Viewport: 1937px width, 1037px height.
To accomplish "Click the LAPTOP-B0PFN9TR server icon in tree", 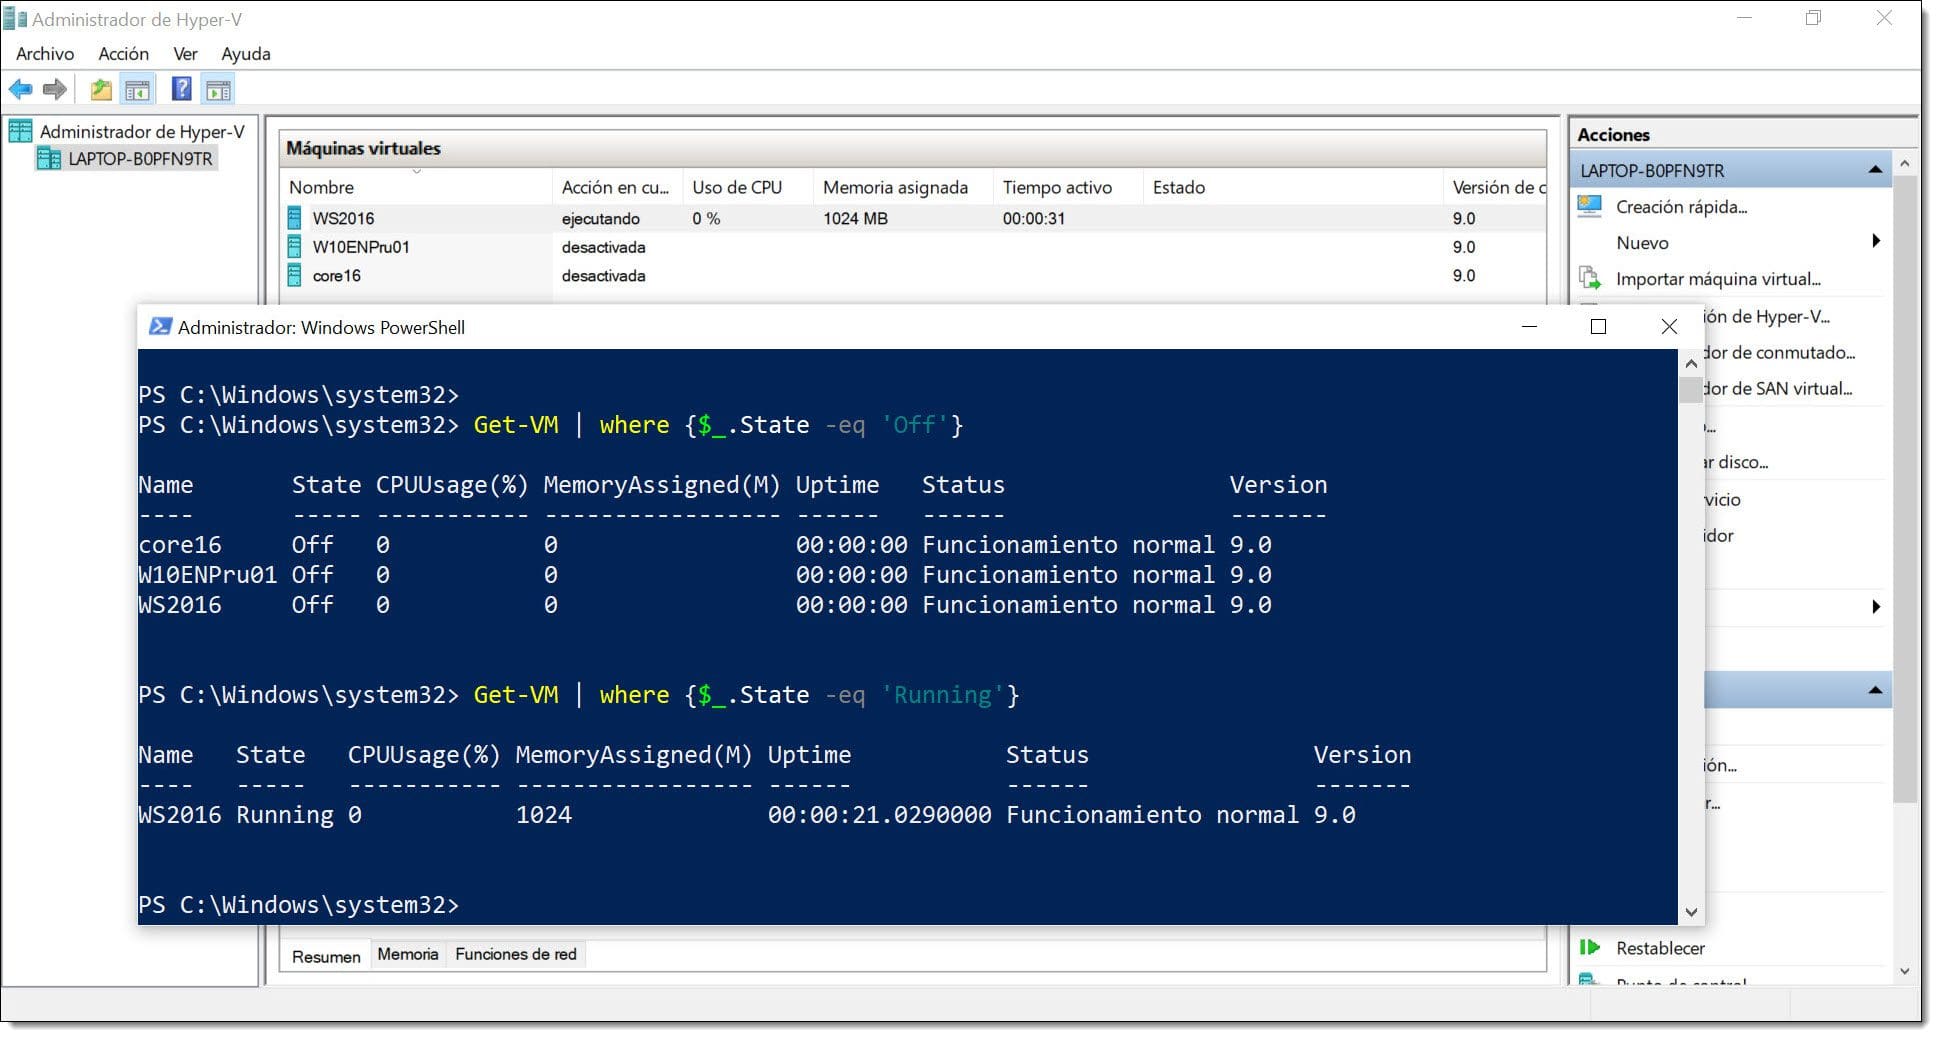I will coord(48,158).
